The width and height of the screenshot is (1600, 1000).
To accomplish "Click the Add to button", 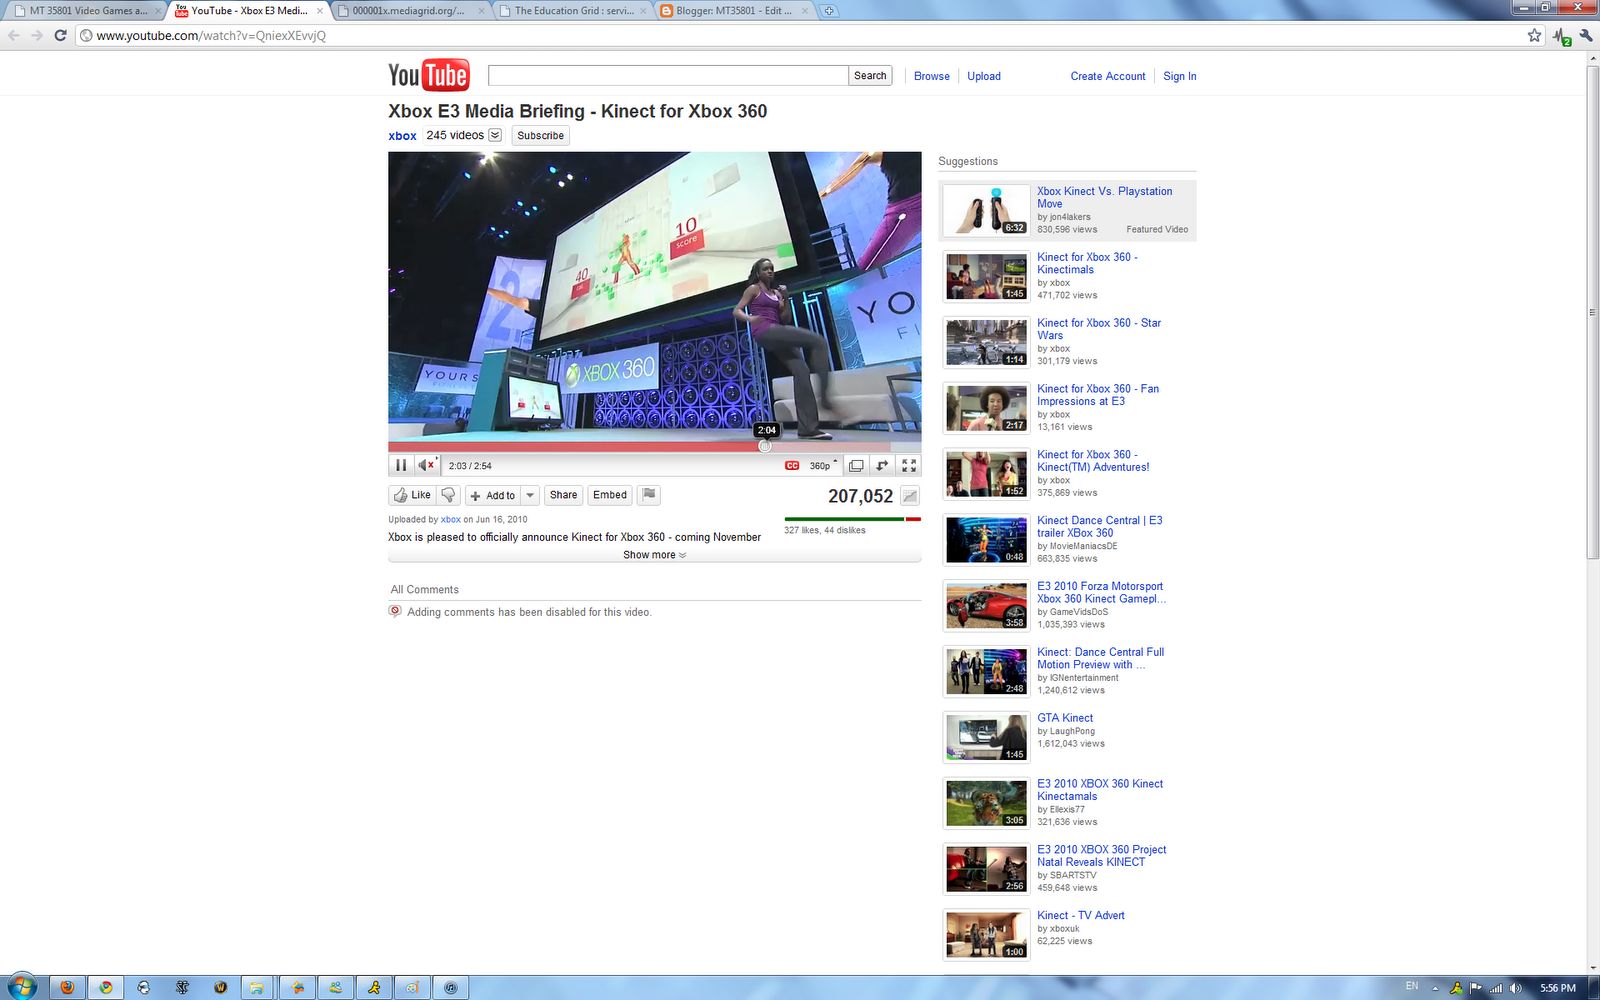I will [x=493, y=496].
